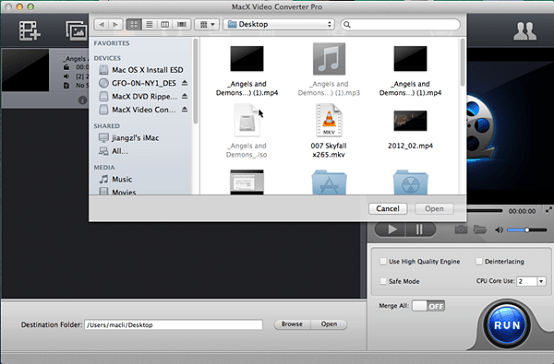This screenshot has height=364, width=554.
Task: Switch to column view in file dialog
Action: pos(165,24)
